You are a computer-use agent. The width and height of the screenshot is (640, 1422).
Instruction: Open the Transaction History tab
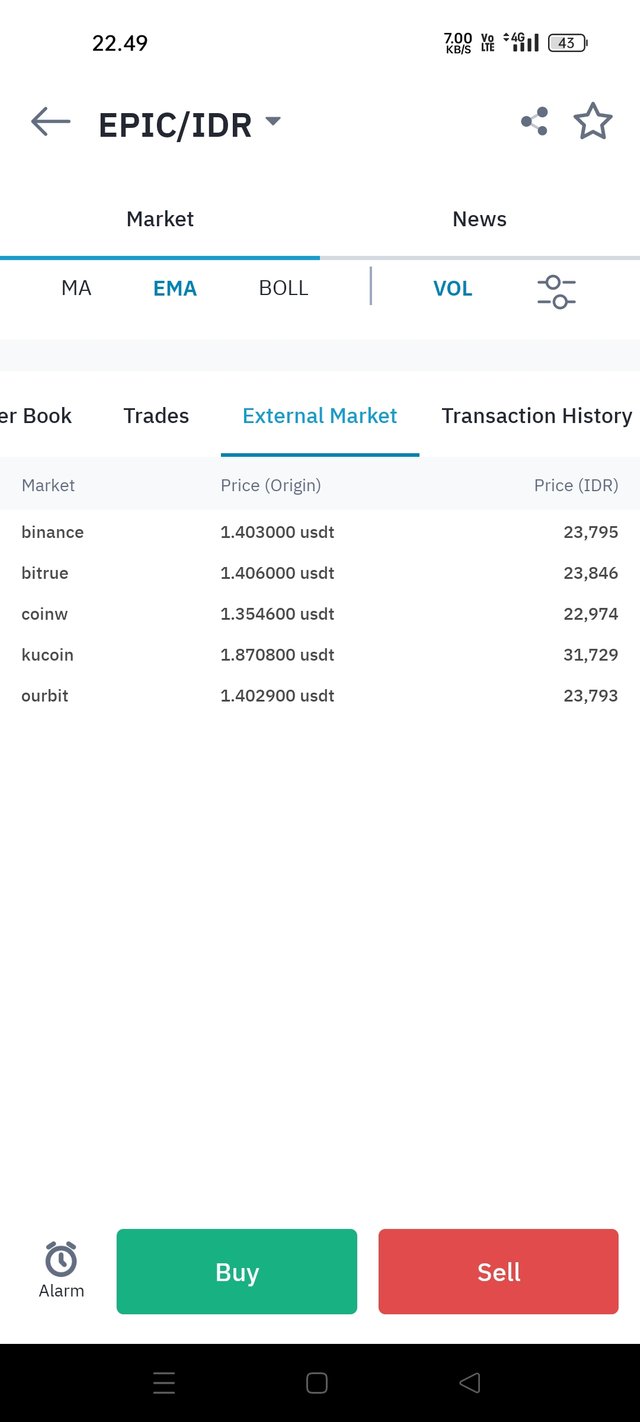pyautogui.click(x=537, y=416)
